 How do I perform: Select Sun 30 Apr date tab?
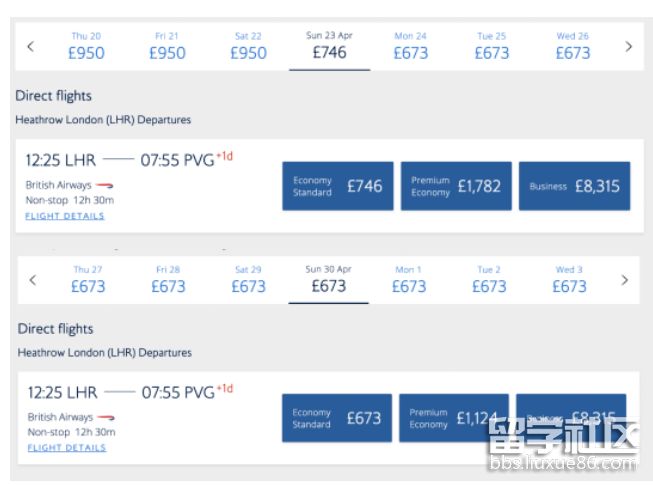click(x=328, y=280)
